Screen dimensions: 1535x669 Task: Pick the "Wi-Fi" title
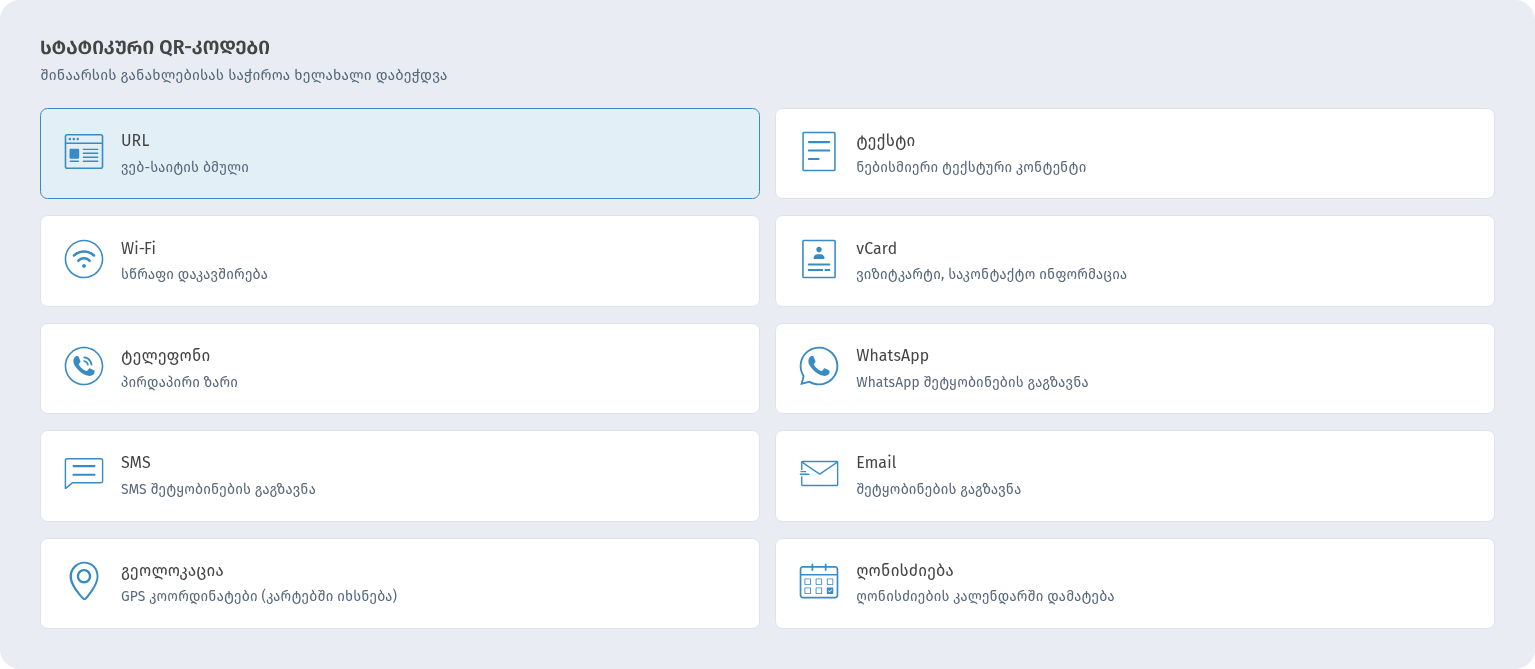click(x=138, y=248)
